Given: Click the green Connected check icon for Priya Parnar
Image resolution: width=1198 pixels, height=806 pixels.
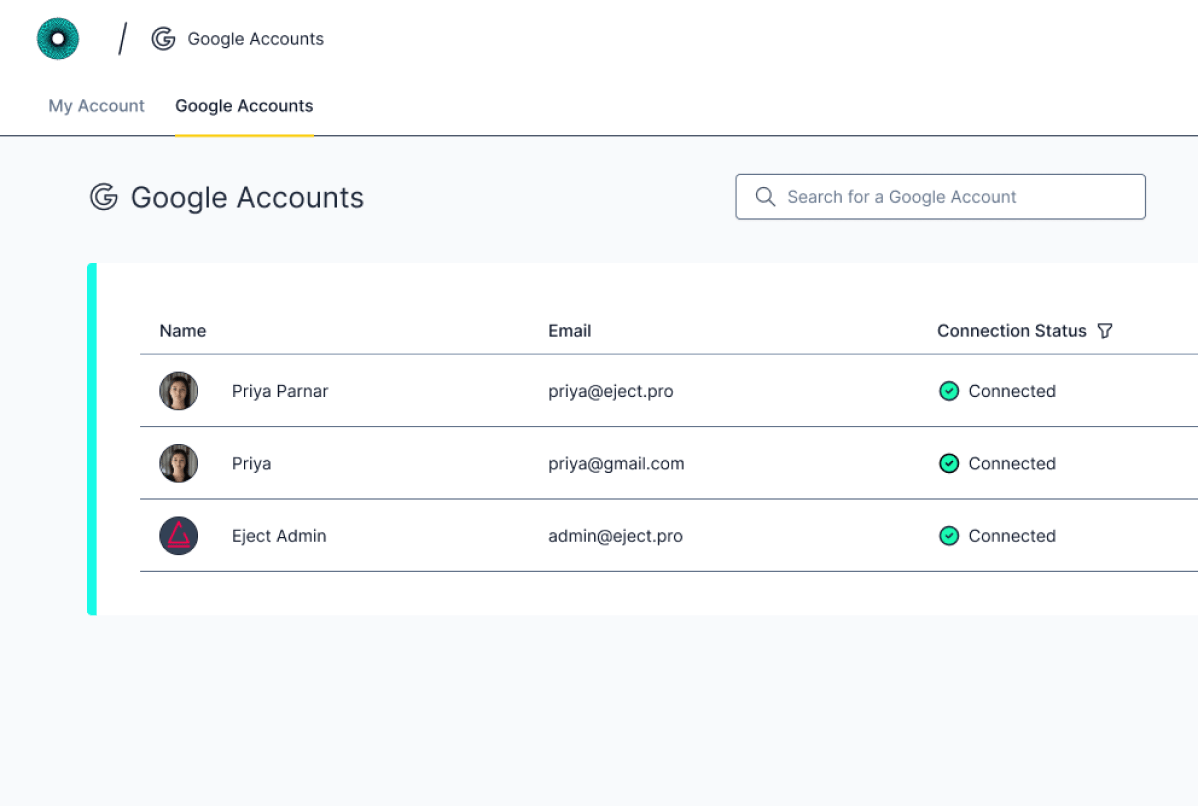Looking at the screenshot, I should tap(948, 391).
